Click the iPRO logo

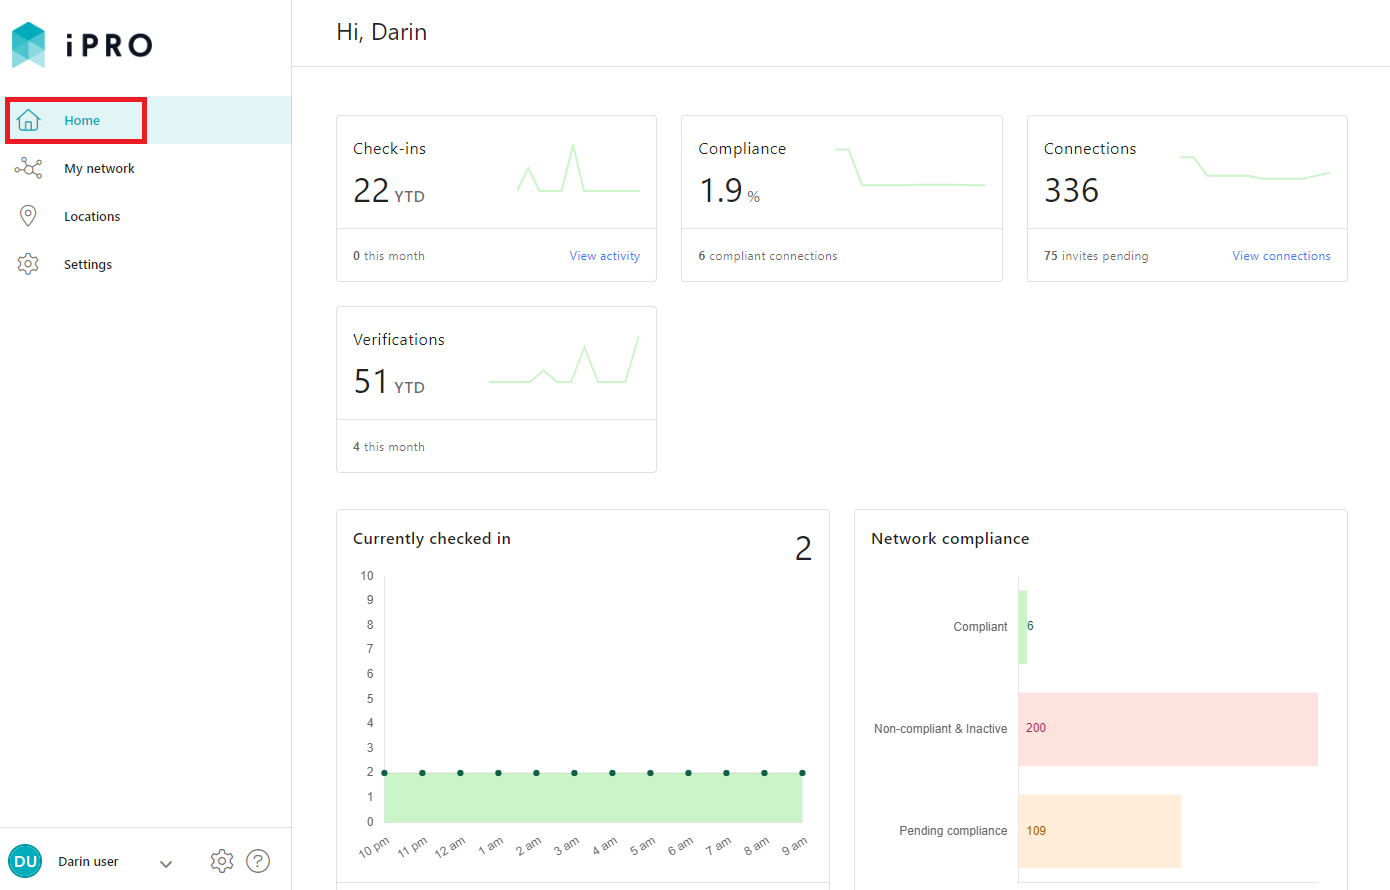pyautogui.click(x=82, y=45)
